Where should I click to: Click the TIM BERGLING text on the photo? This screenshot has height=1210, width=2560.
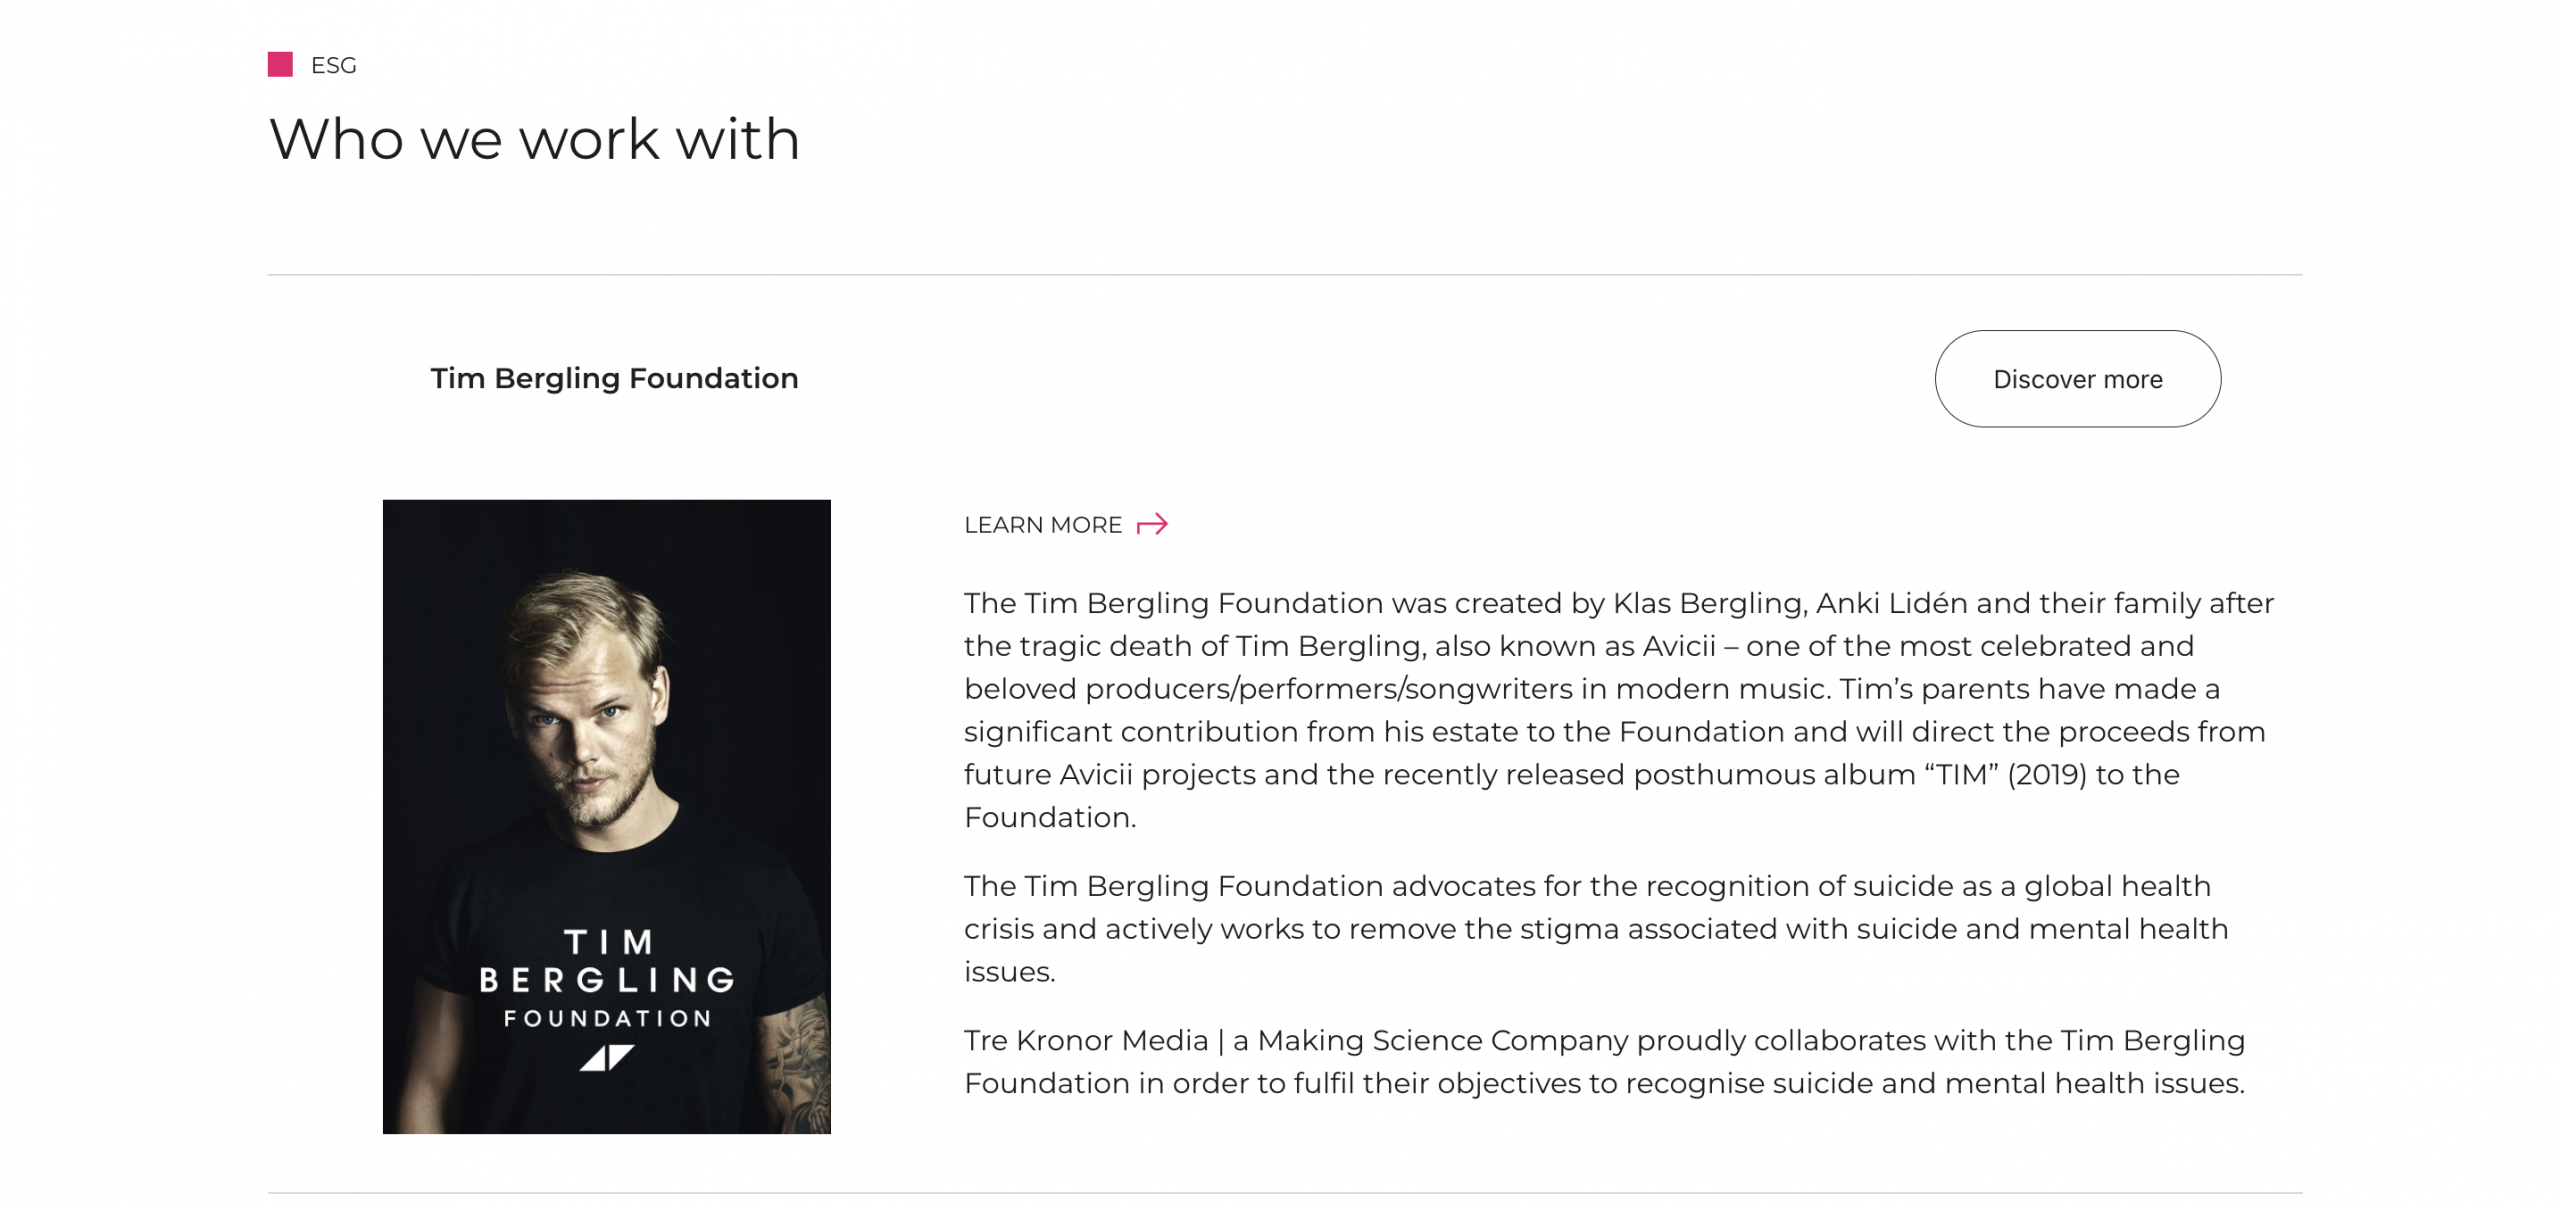tap(607, 960)
